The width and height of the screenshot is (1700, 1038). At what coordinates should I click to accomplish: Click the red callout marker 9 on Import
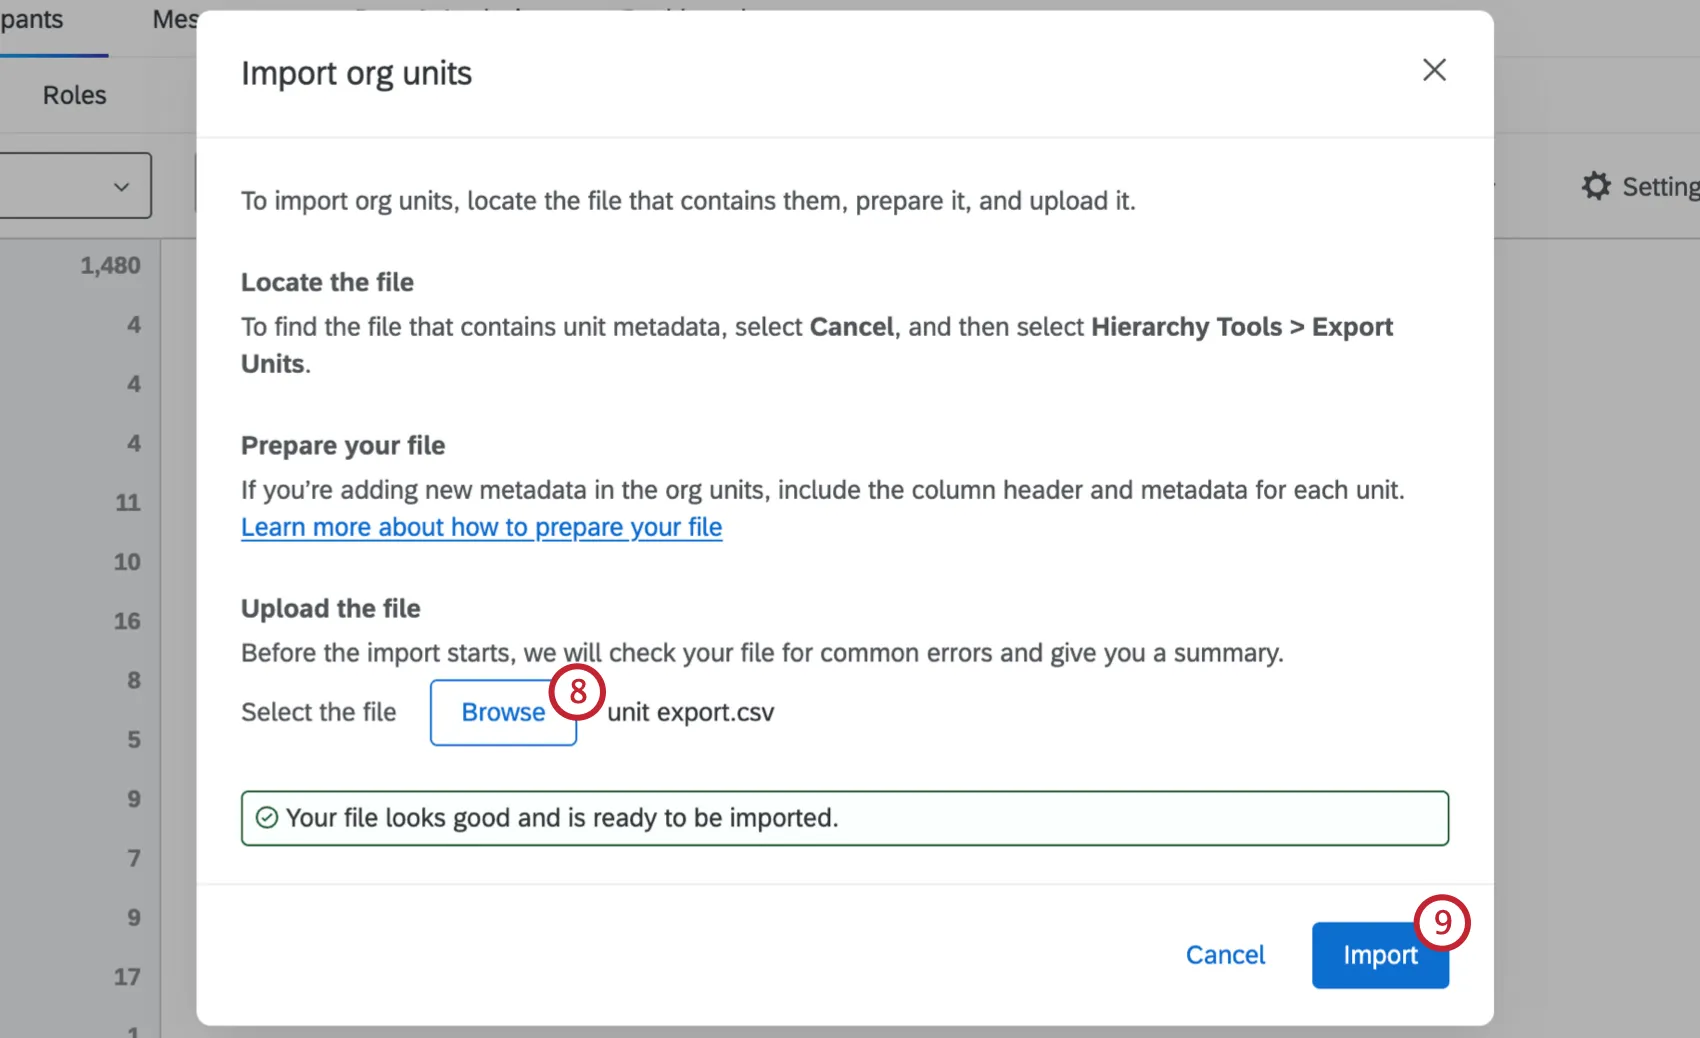click(1443, 922)
